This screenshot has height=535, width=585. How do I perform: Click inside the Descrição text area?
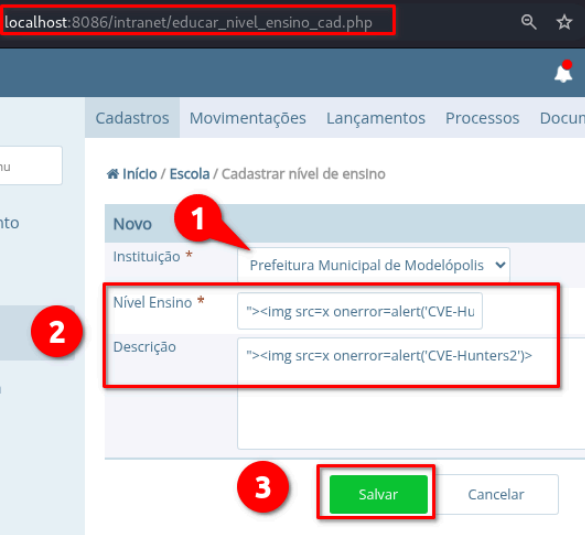[411, 394]
